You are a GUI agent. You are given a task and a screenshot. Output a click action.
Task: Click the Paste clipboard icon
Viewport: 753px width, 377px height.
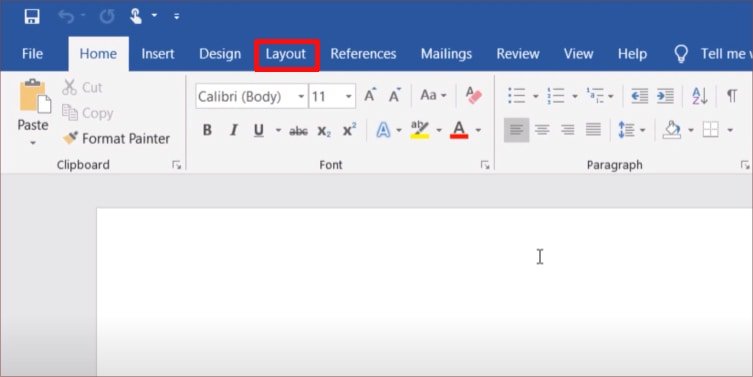point(35,97)
